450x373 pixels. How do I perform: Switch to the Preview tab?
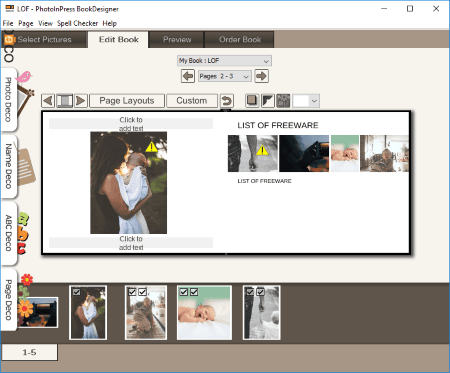177,39
